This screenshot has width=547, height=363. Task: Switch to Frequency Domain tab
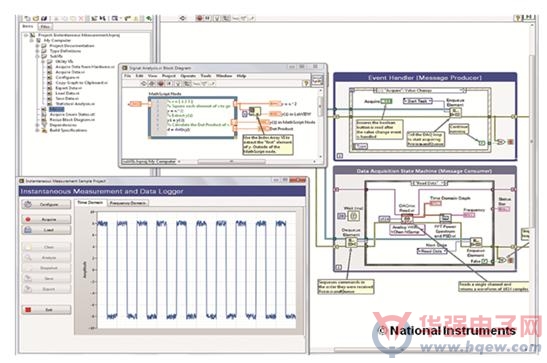(128, 203)
